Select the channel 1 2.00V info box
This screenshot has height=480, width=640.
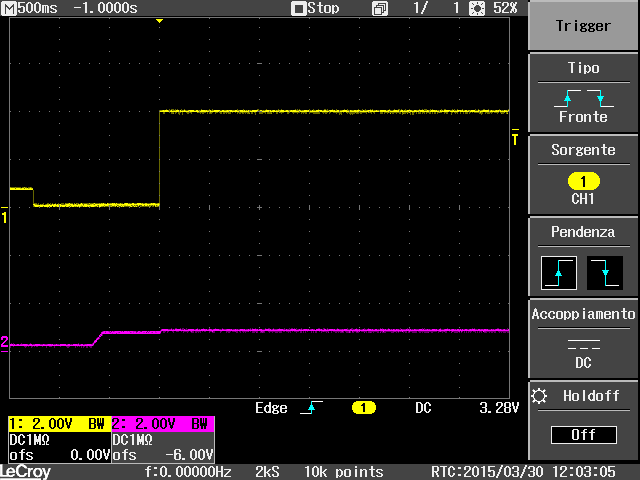[60, 439]
